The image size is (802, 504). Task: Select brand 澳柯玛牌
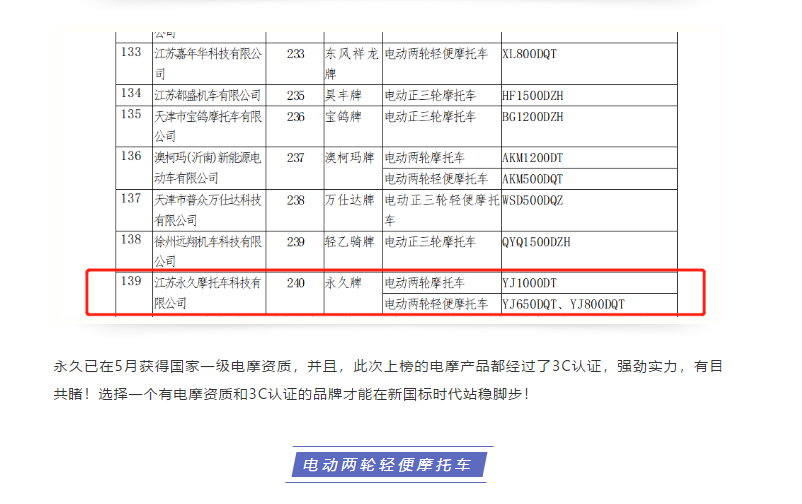coord(350,158)
